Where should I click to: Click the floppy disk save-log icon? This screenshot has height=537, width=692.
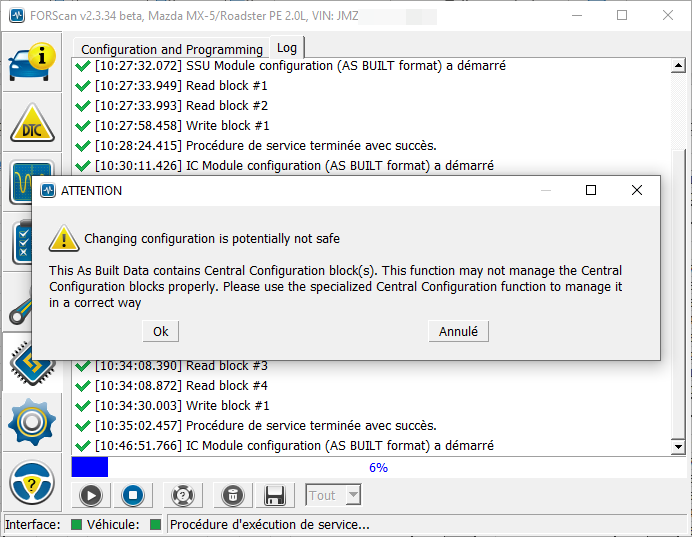pos(275,495)
